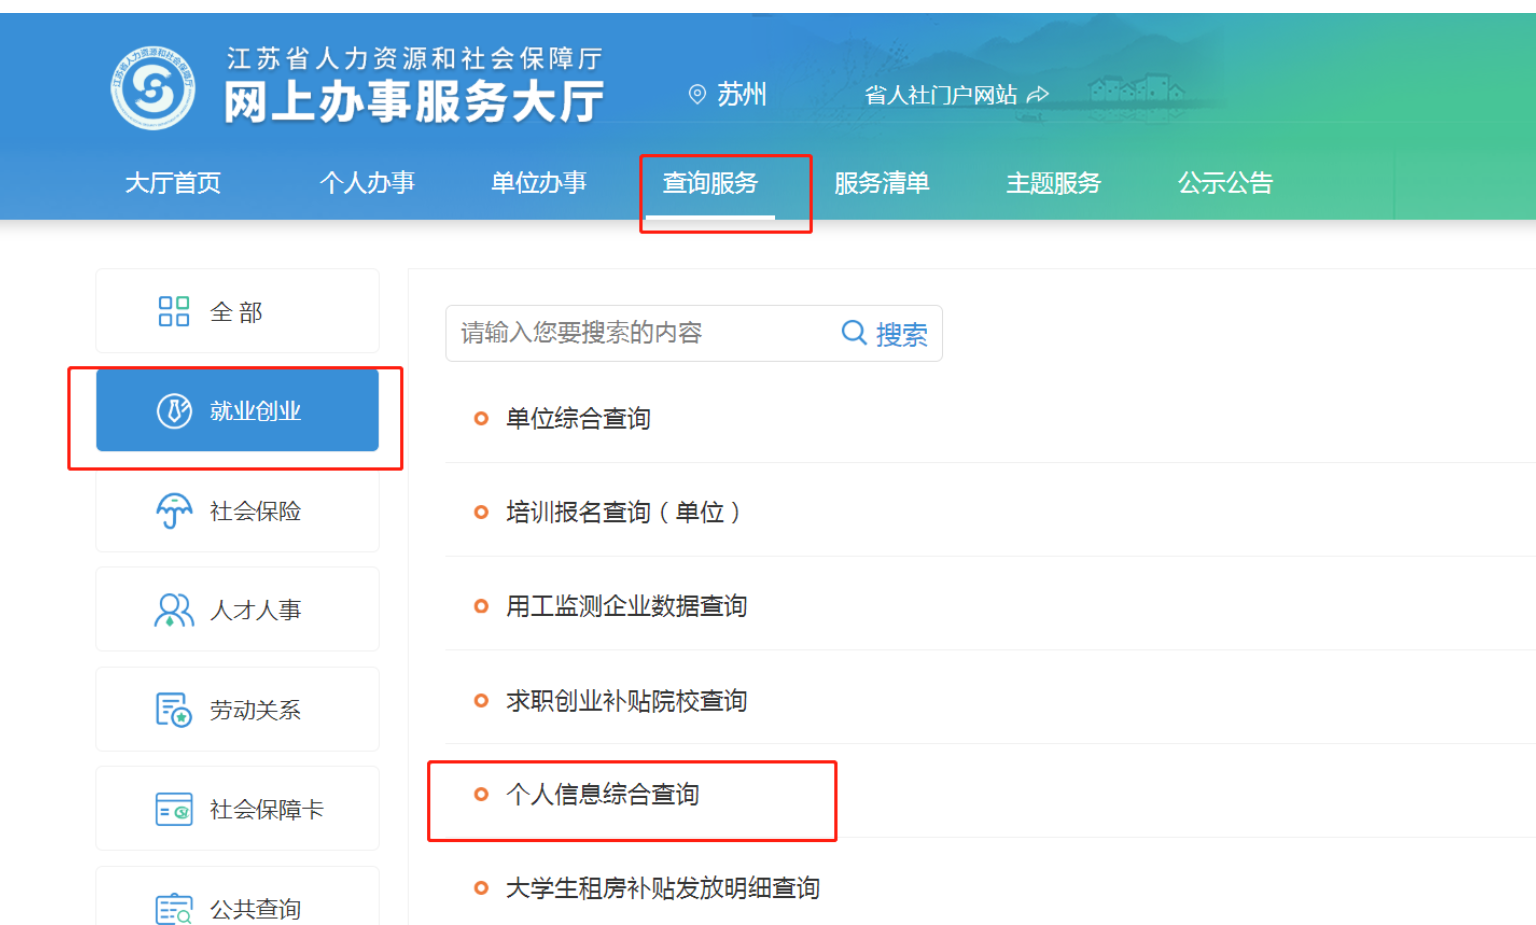This screenshot has height=925, width=1536.
Task: Click the 全部 grid icon
Action: click(174, 312)
